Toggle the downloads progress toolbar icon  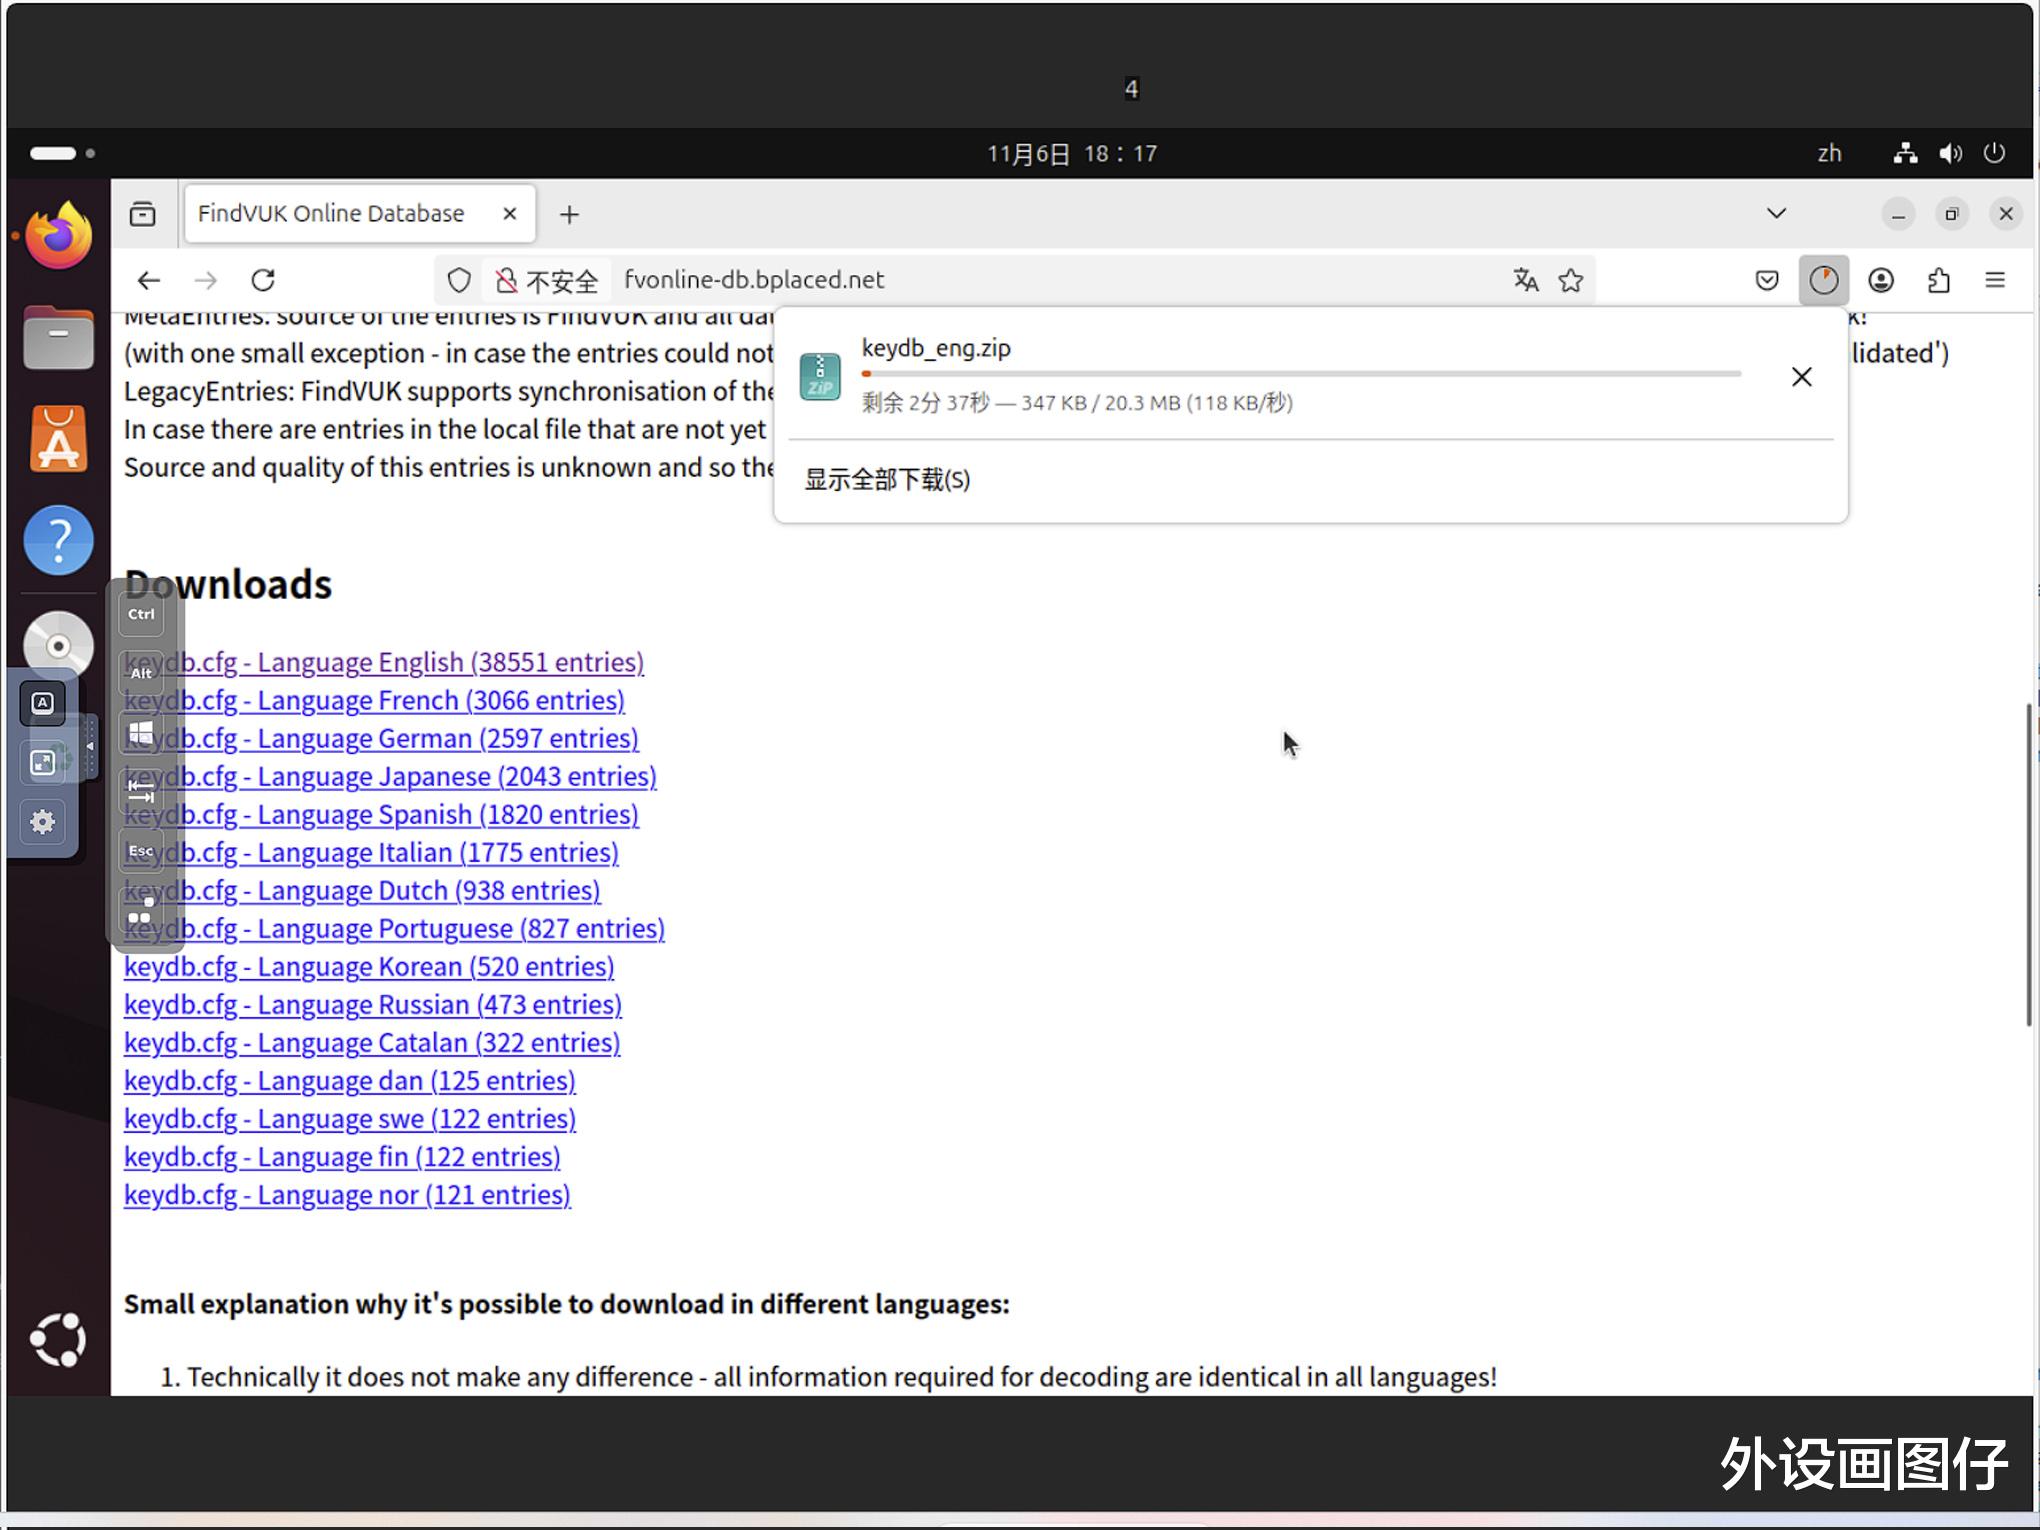[x=1823, y=280]
